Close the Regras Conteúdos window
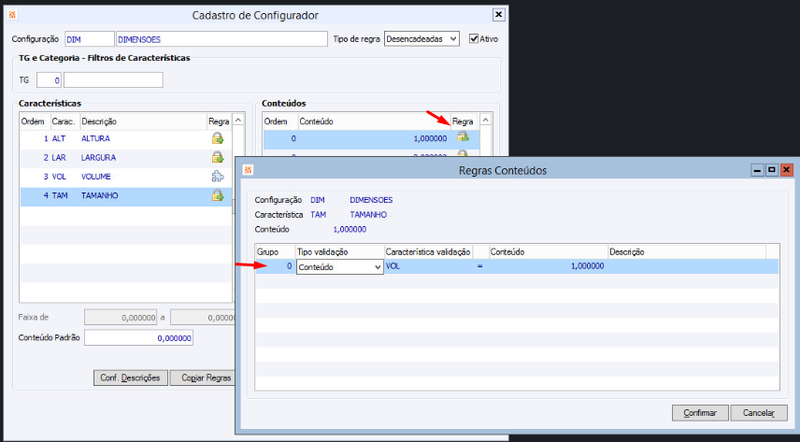The image size is (800, 442). pyautogui.click(x=787, y=170)
